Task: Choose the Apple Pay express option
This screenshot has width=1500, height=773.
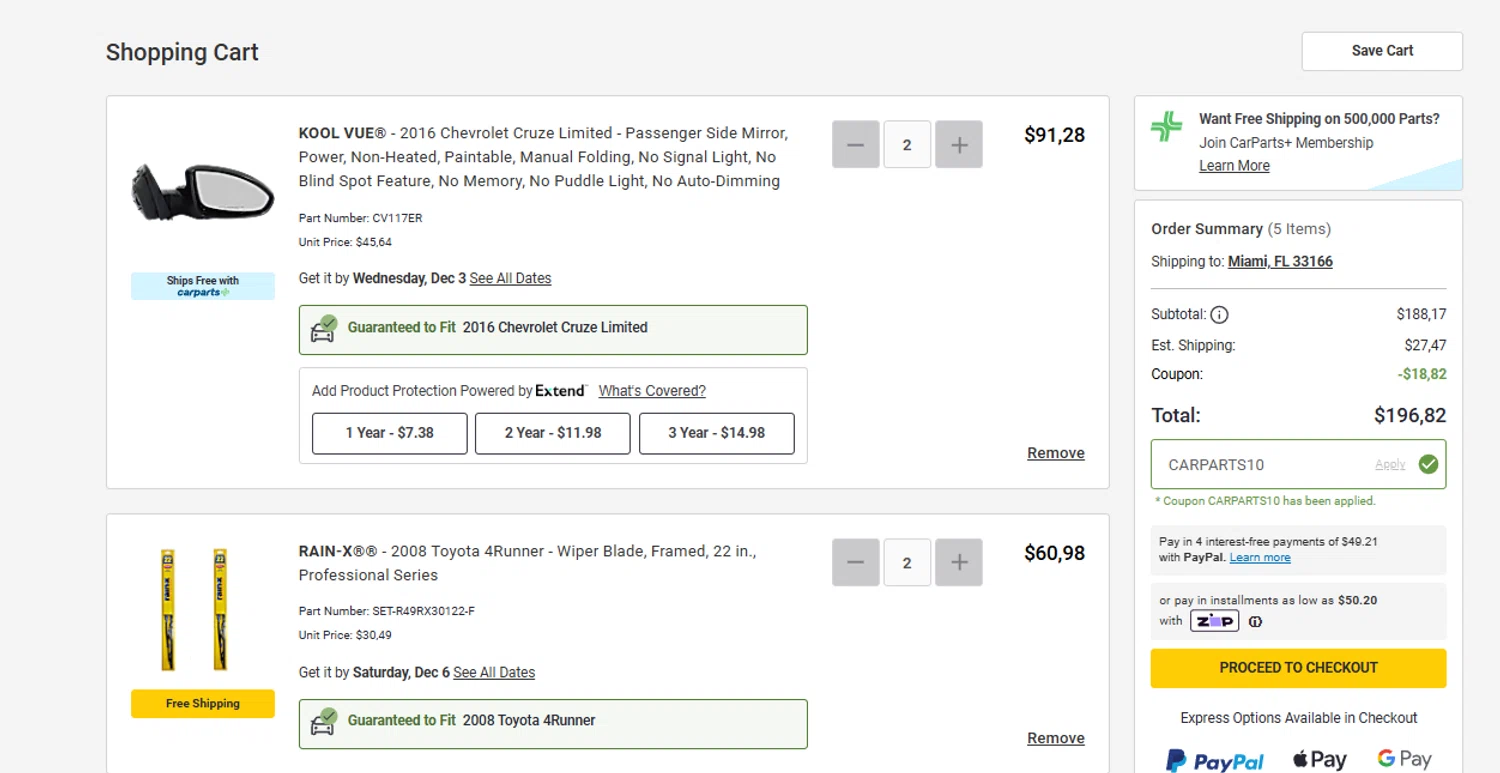Action: click(x=1319, y=760)
